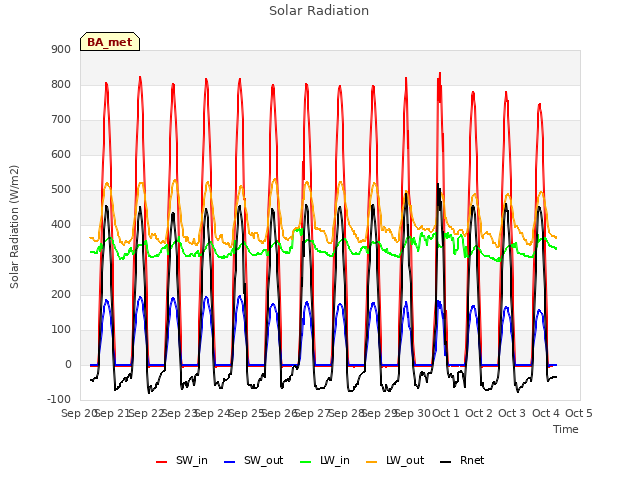Click the green LW_in legend swatch
This screenshot has height=480, width=640.
(x=306, y=462)
